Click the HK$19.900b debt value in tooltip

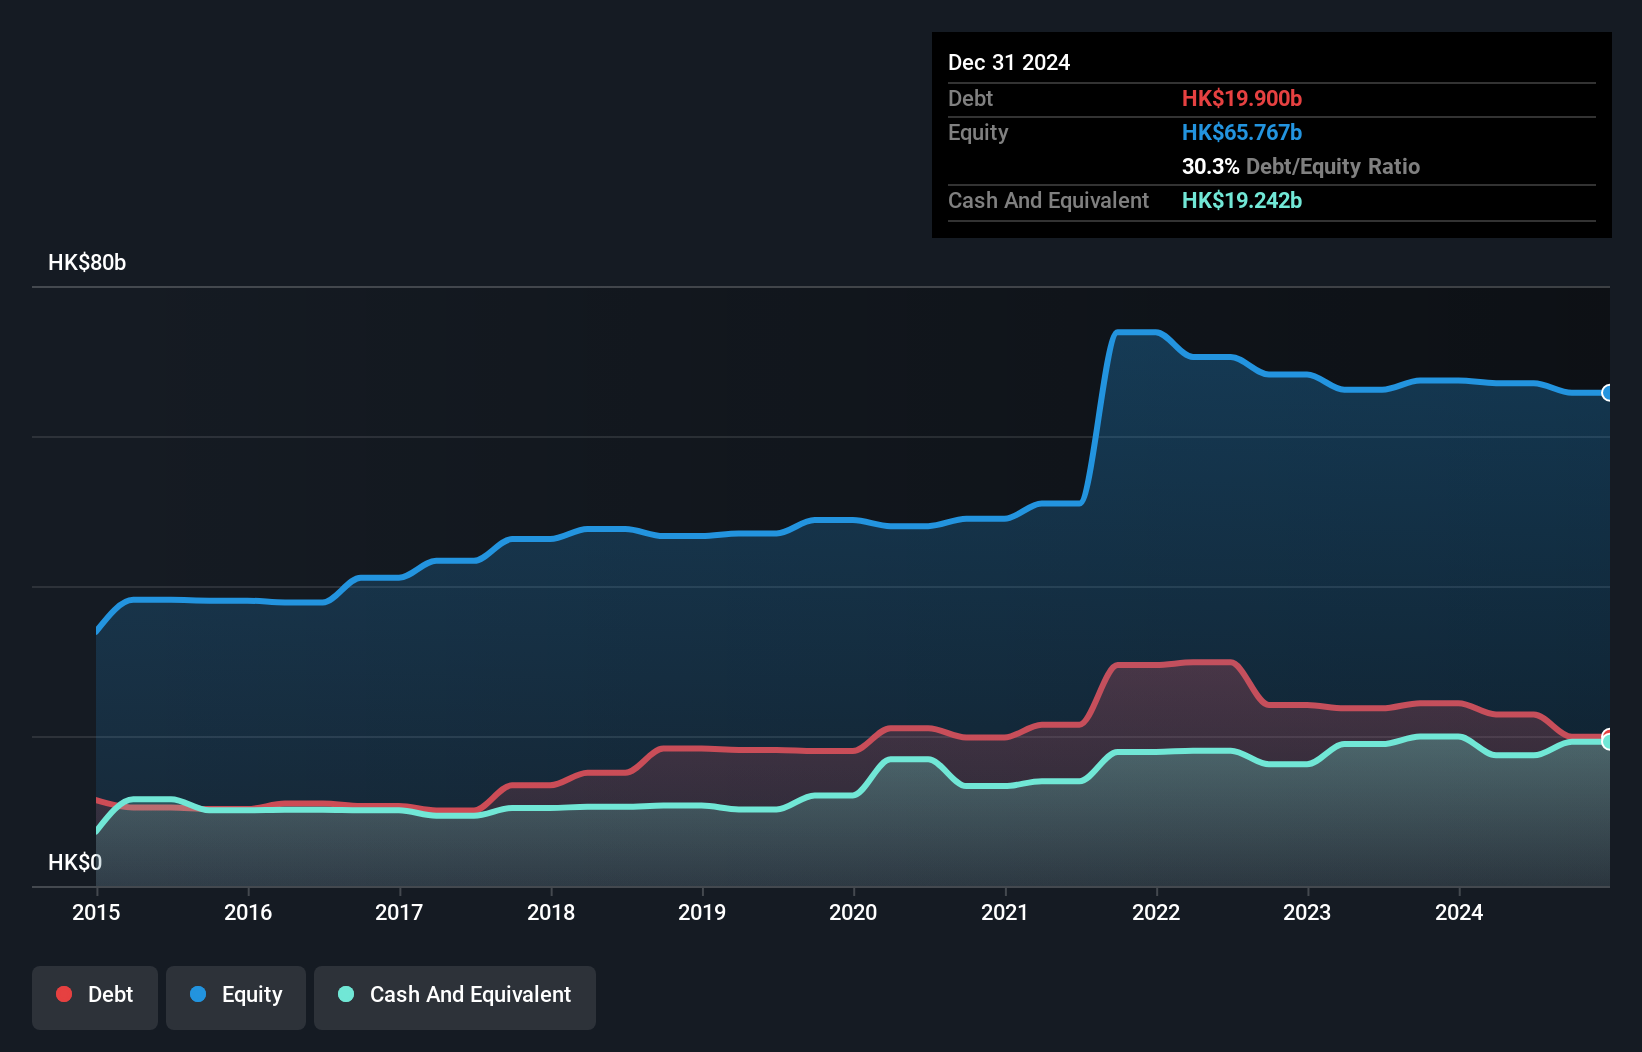pyautogui.click(x=1241, y=98)
